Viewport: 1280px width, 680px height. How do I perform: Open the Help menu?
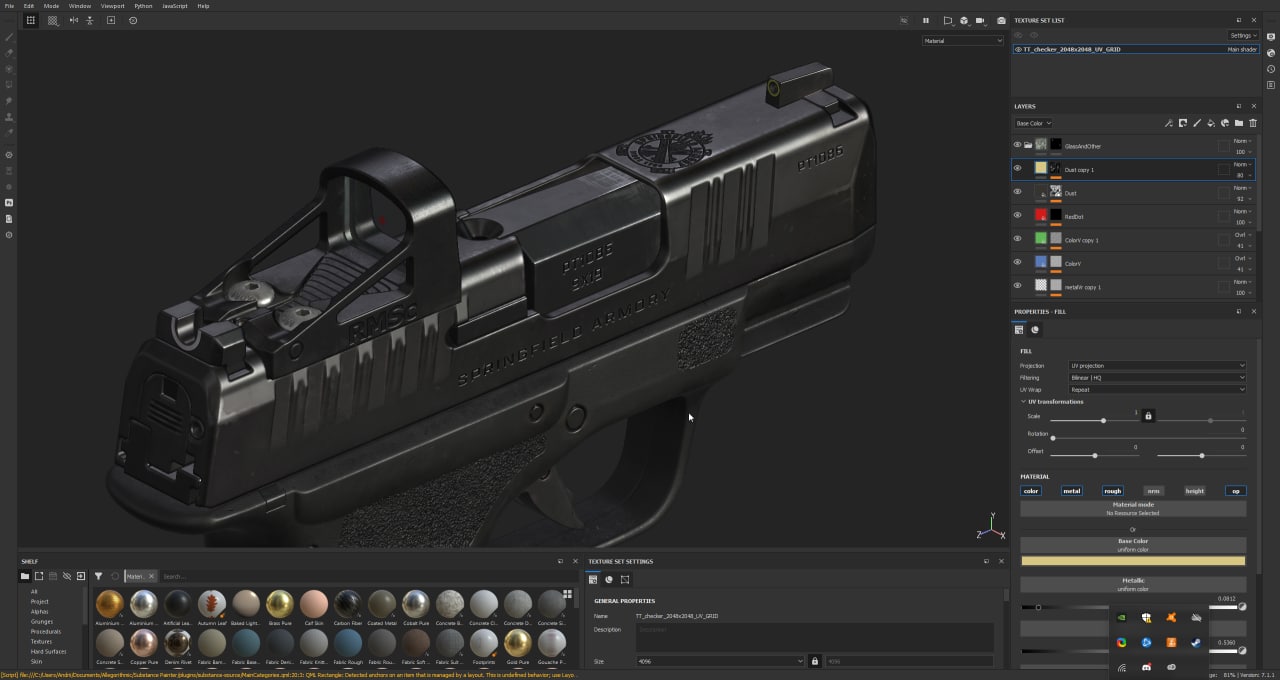point(203,6)
